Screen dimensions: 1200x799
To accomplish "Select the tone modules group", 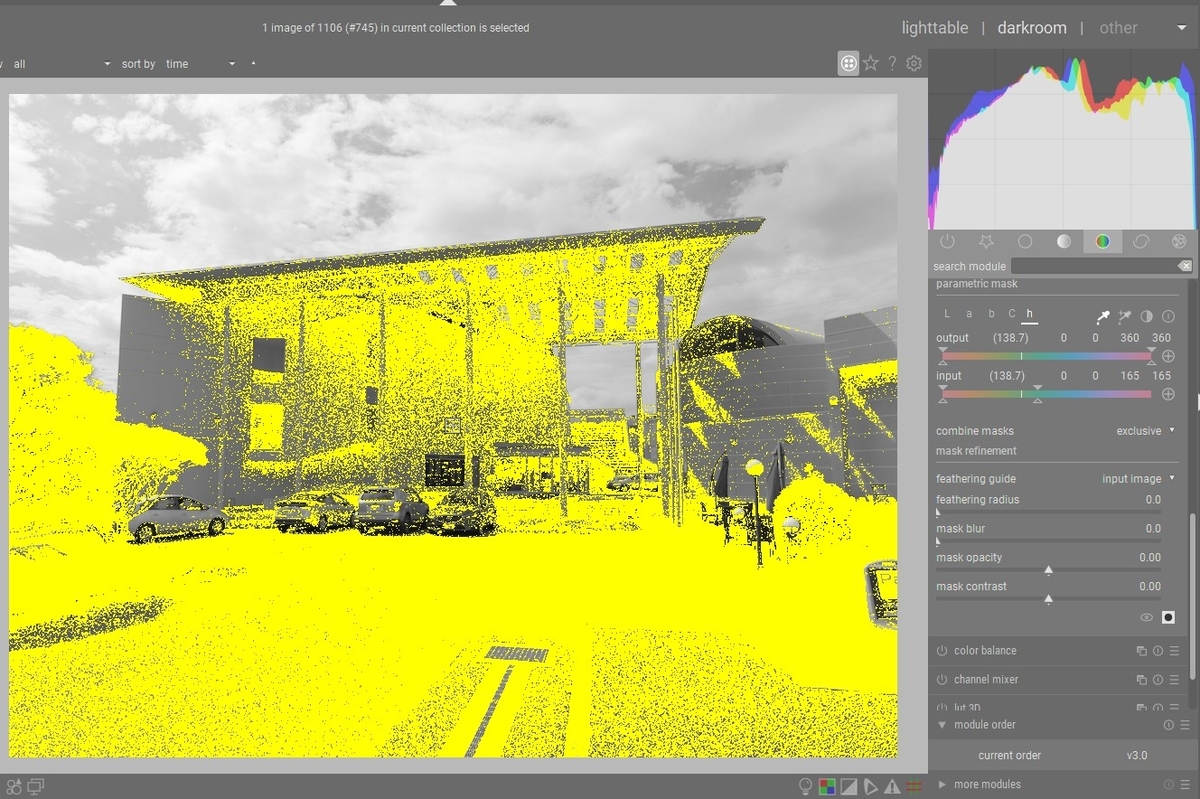I will 1064,242.
